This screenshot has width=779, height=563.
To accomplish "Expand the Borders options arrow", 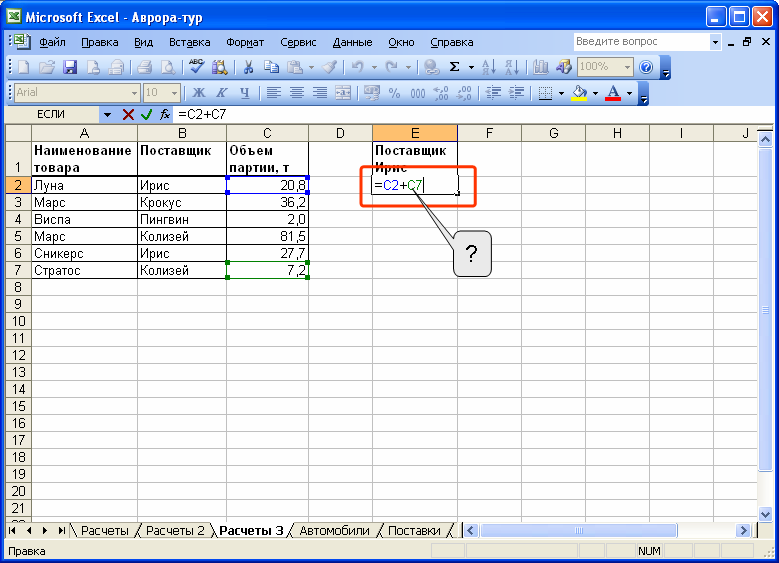I will click(561, 93).
